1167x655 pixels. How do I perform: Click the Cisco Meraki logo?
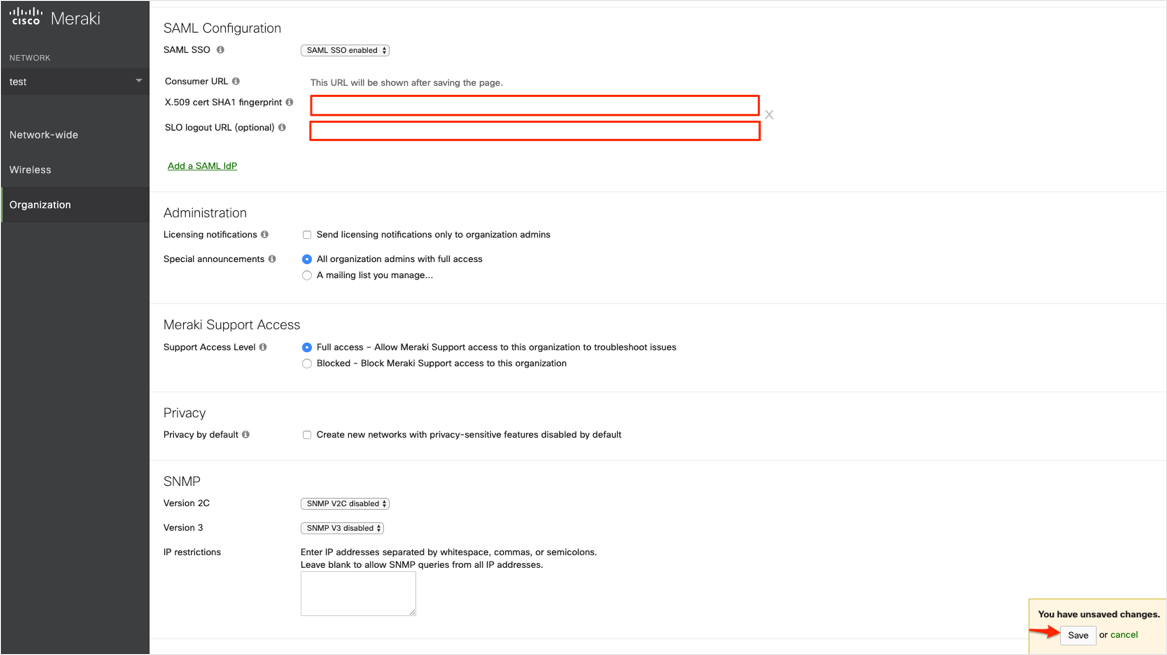55,18
